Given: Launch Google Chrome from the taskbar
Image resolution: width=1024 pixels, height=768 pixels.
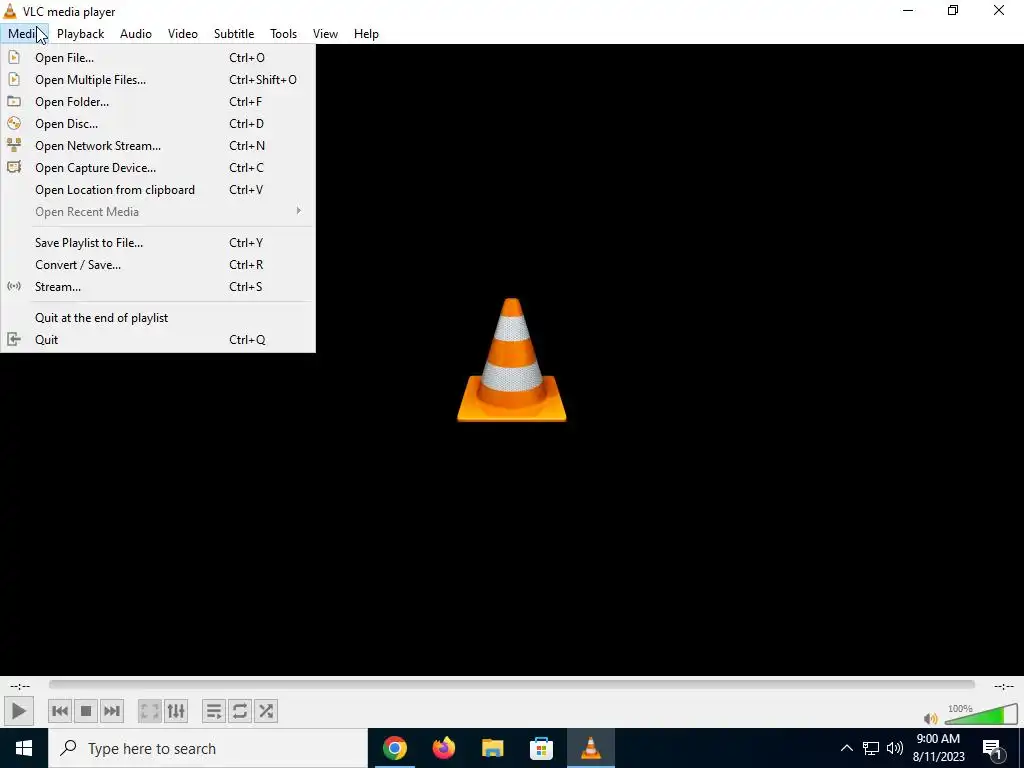Looking at the screenshot, I should pos(394,748).
